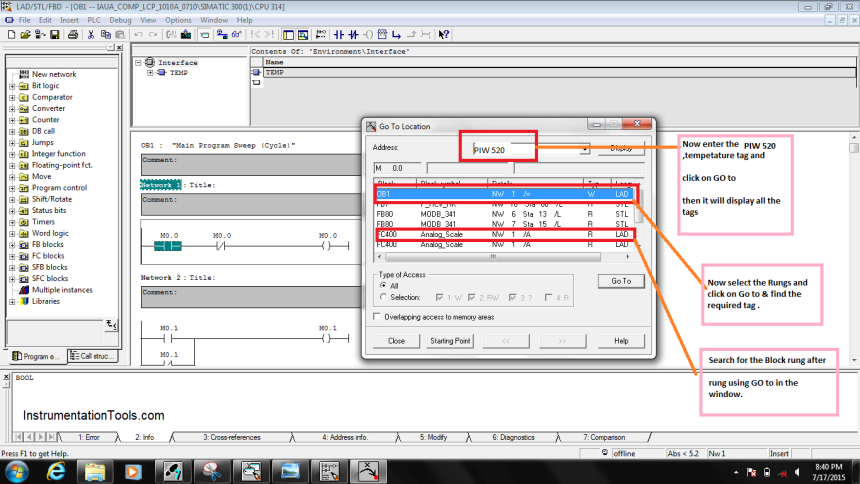Select Multiple instances in element tree
The image size is (860, 484).
(62, 290)
